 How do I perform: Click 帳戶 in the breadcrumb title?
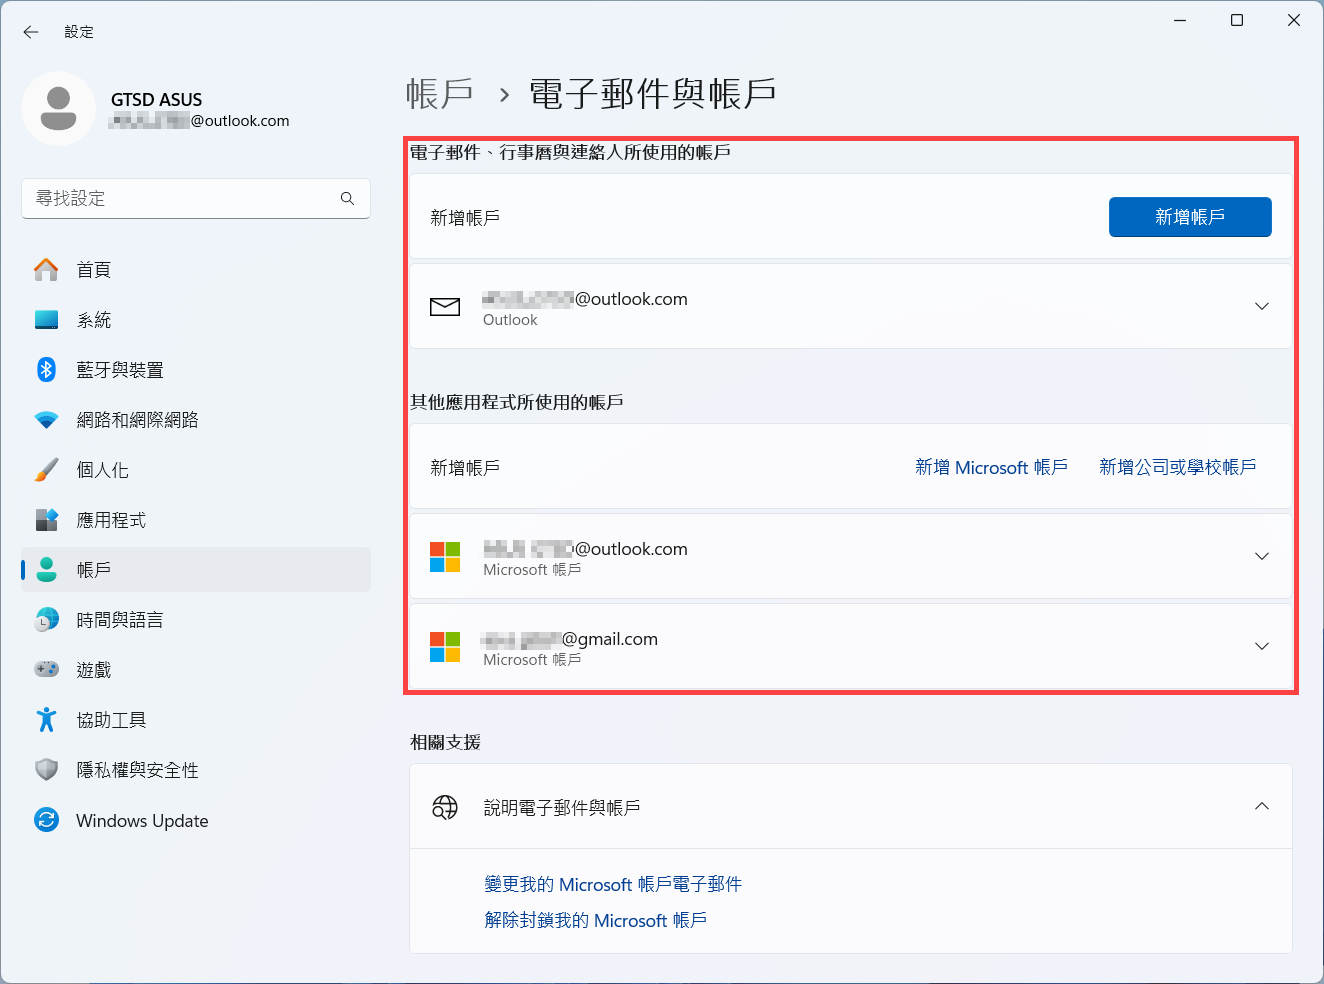(x=440, y=94)
